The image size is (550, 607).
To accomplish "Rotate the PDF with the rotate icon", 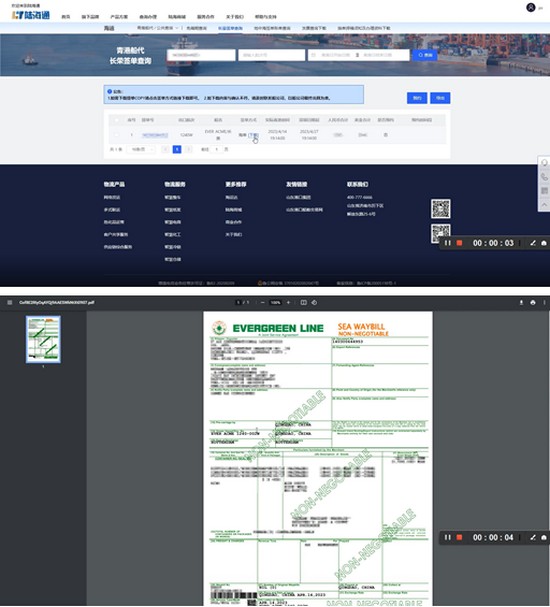I will (314, 302).
